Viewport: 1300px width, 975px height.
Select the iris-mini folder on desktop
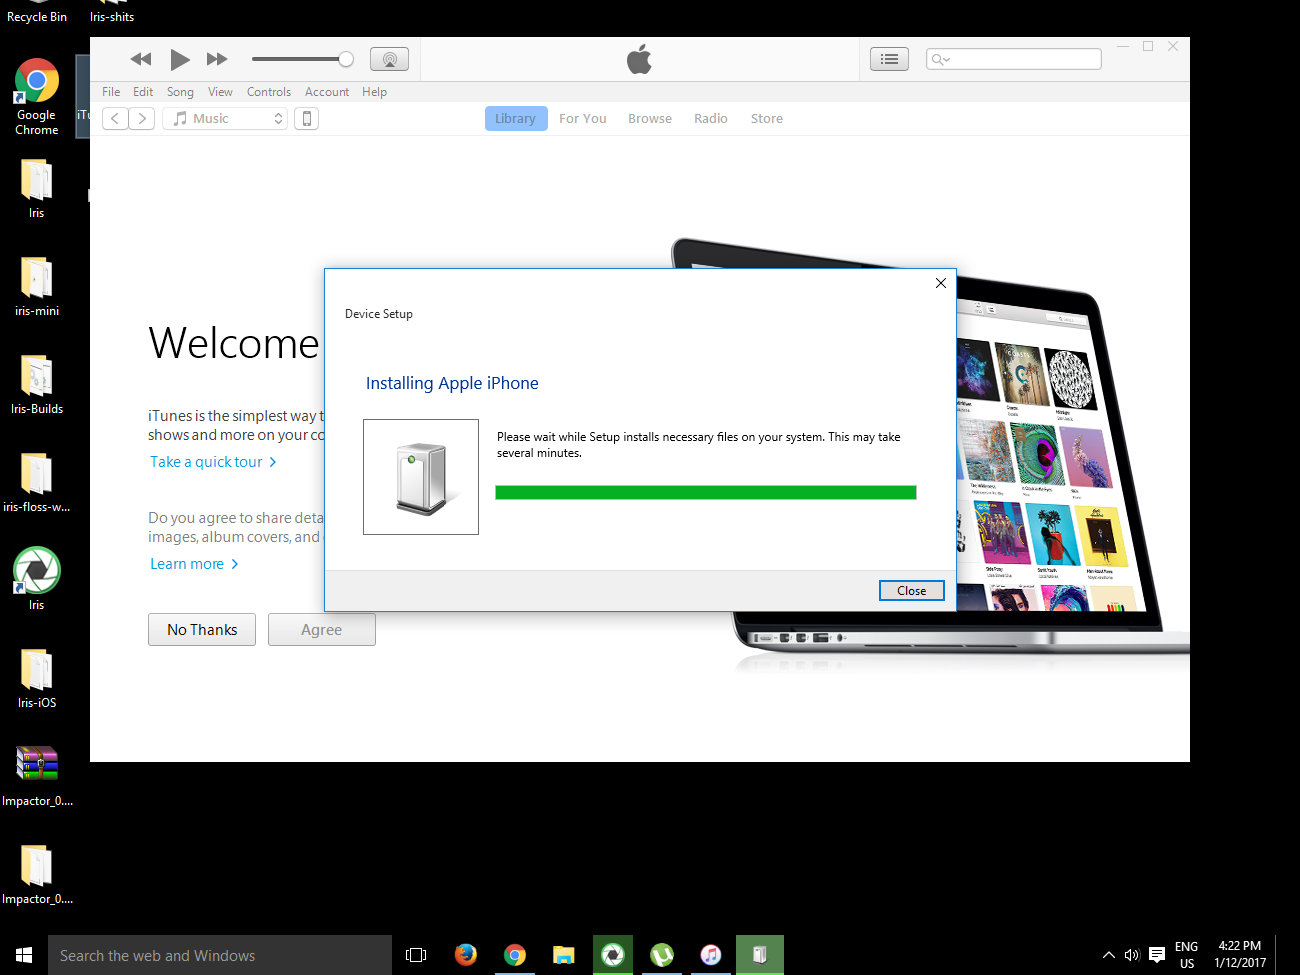37,287
